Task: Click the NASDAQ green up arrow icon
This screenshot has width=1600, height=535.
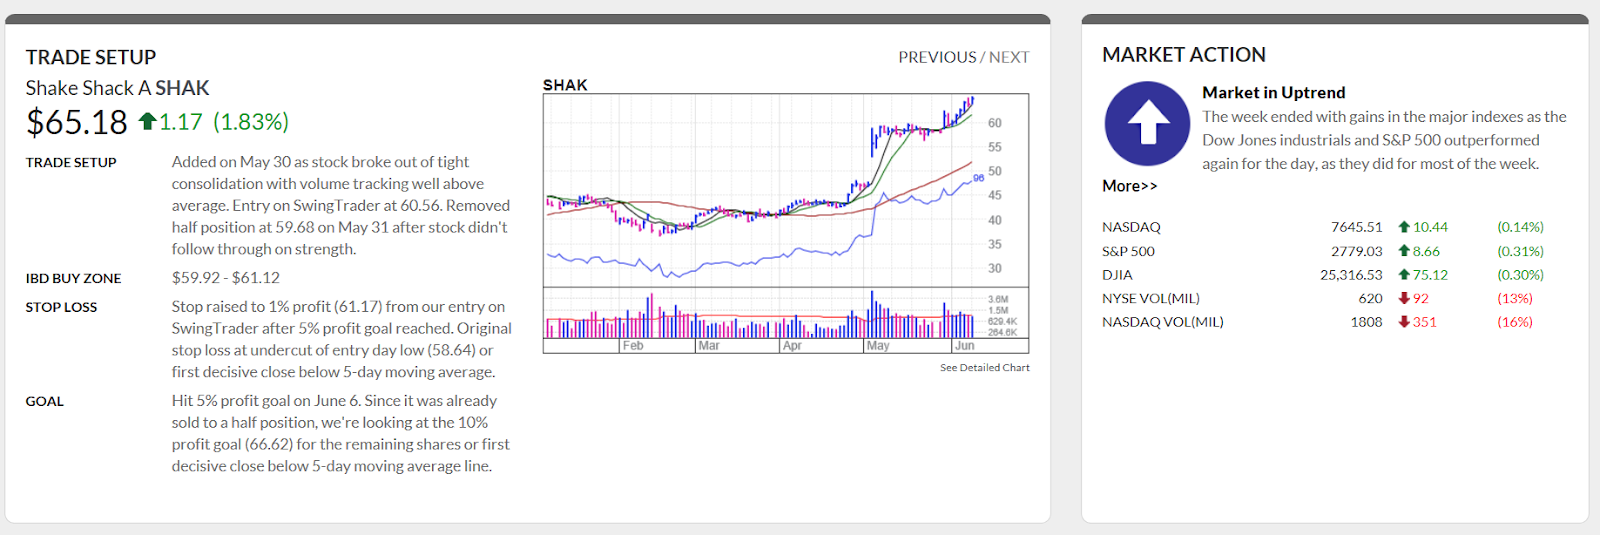Action: point(1404,227)
